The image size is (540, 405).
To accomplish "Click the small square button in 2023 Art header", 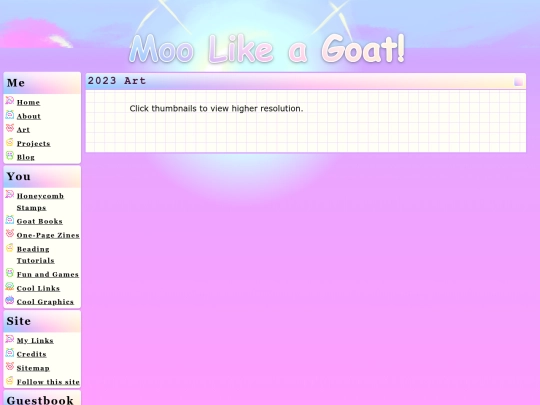I will coord(518,82).
